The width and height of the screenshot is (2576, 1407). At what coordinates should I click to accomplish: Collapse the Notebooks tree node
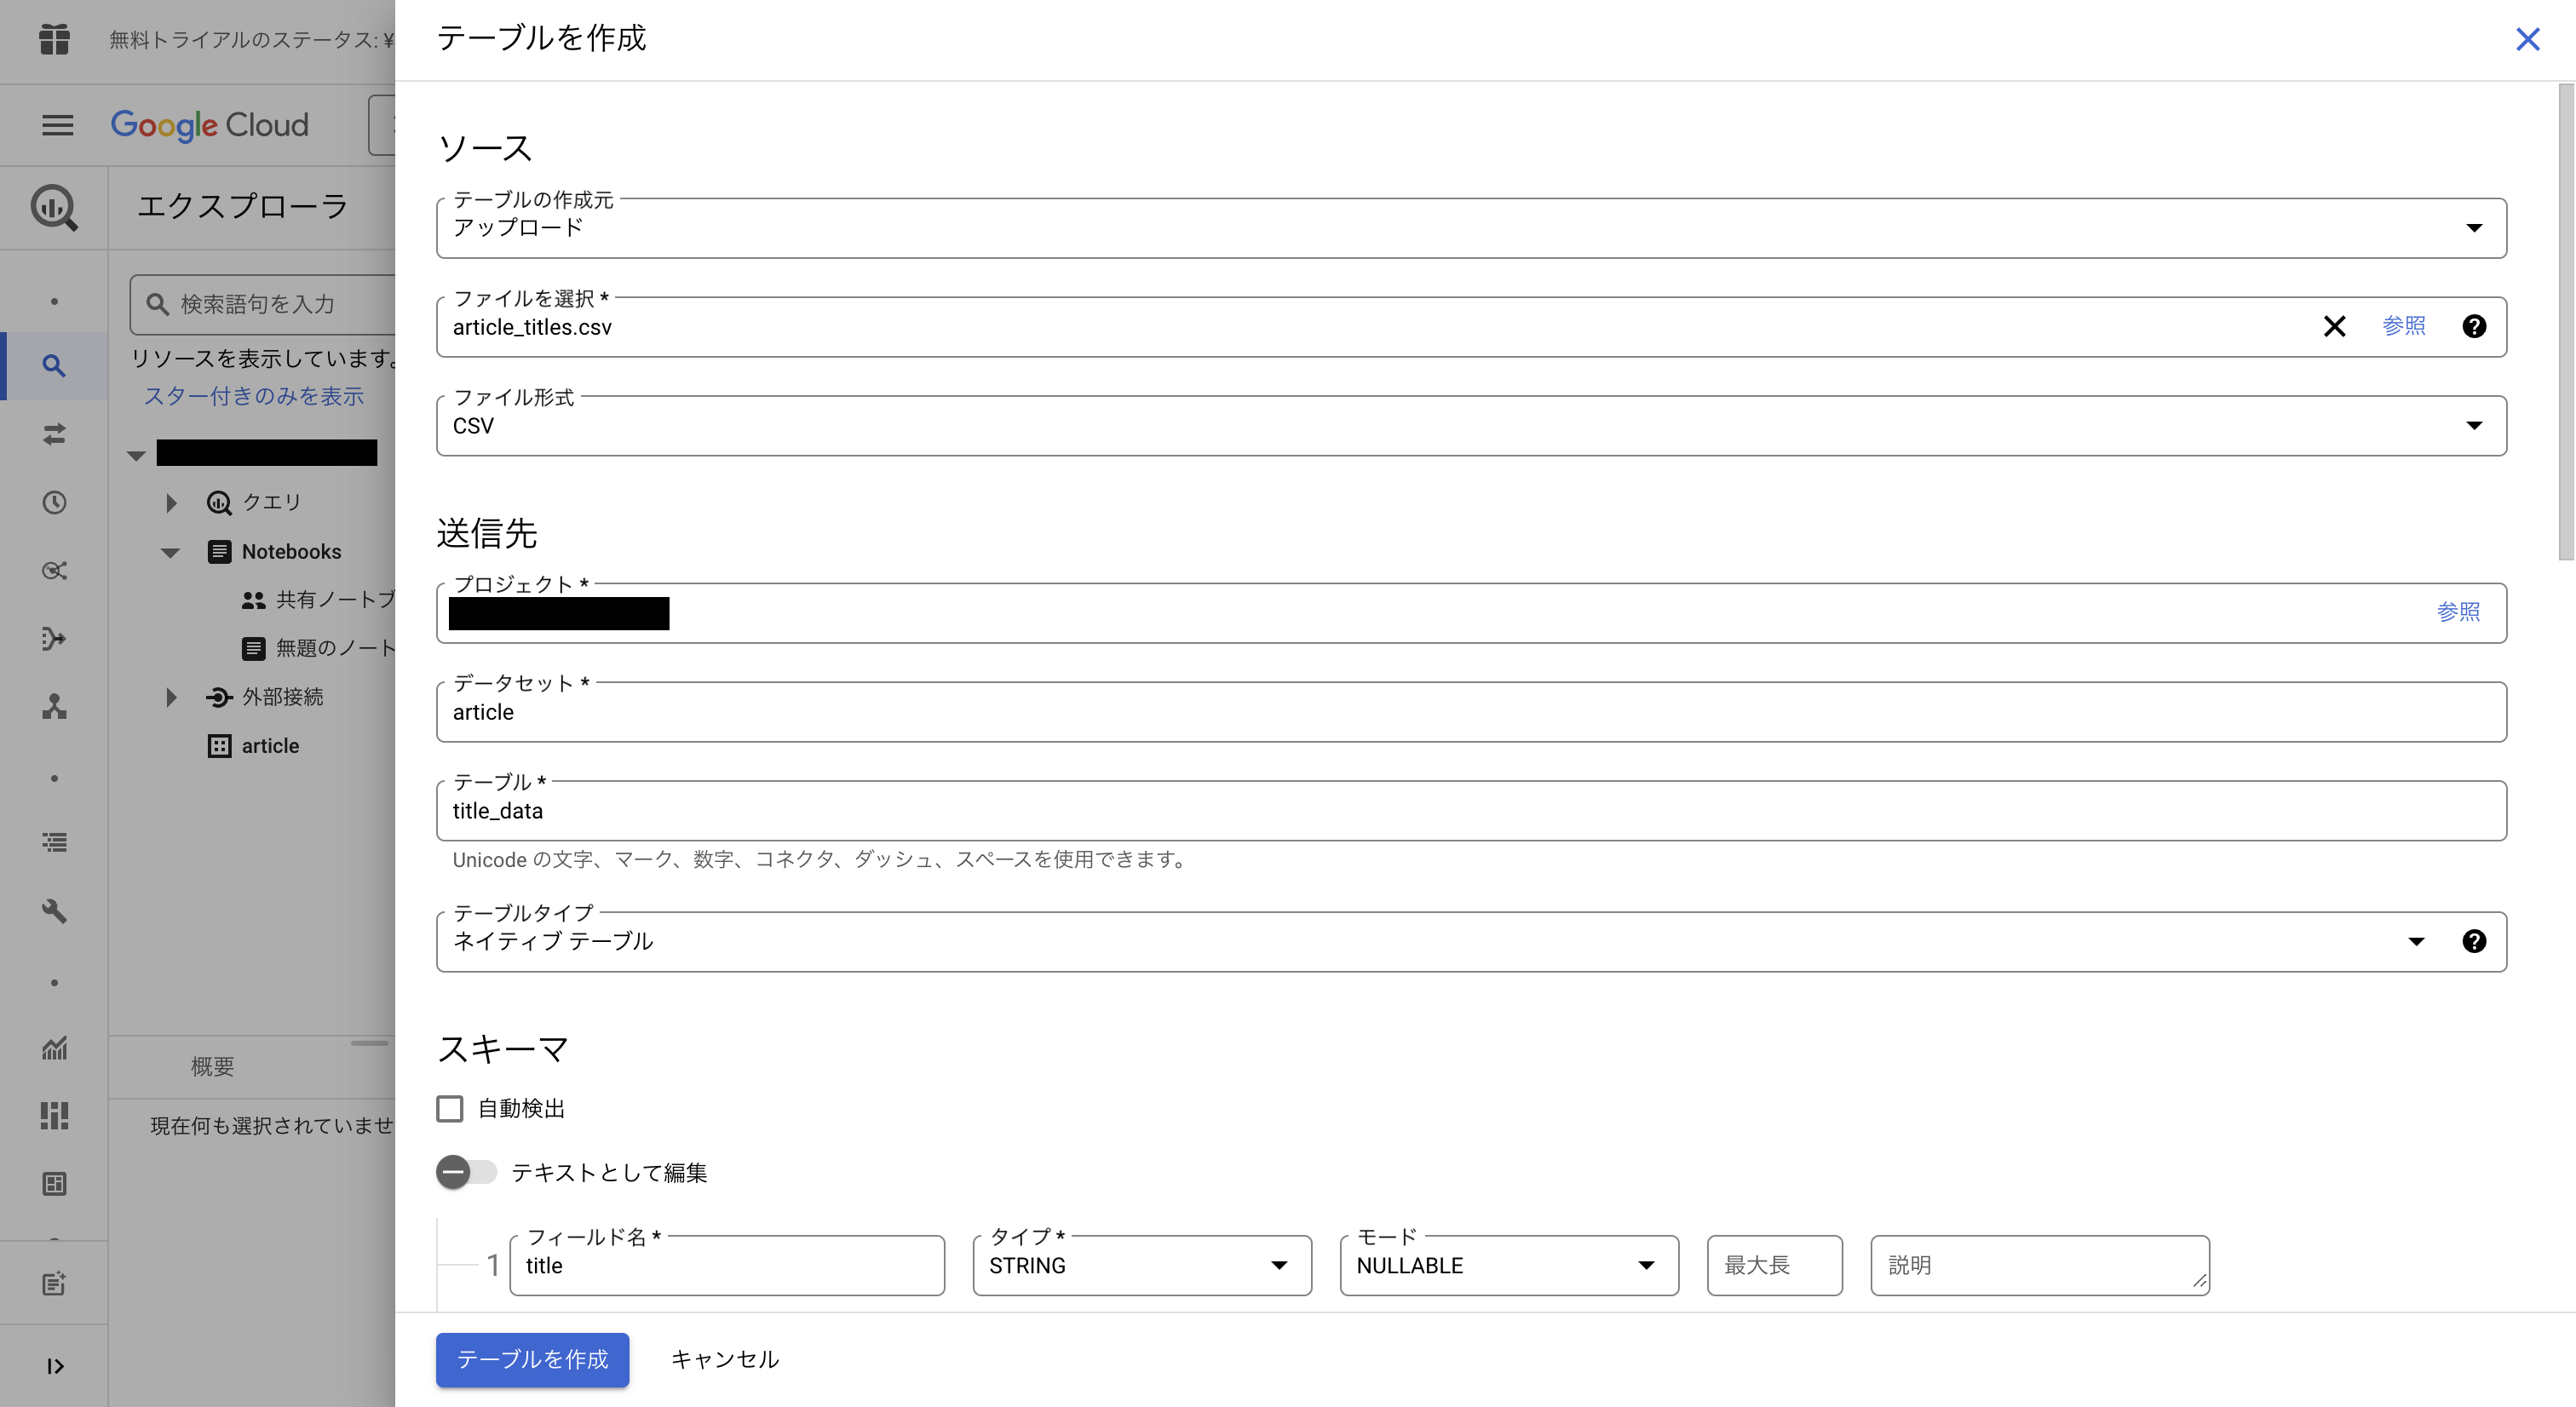pos(170,552)
